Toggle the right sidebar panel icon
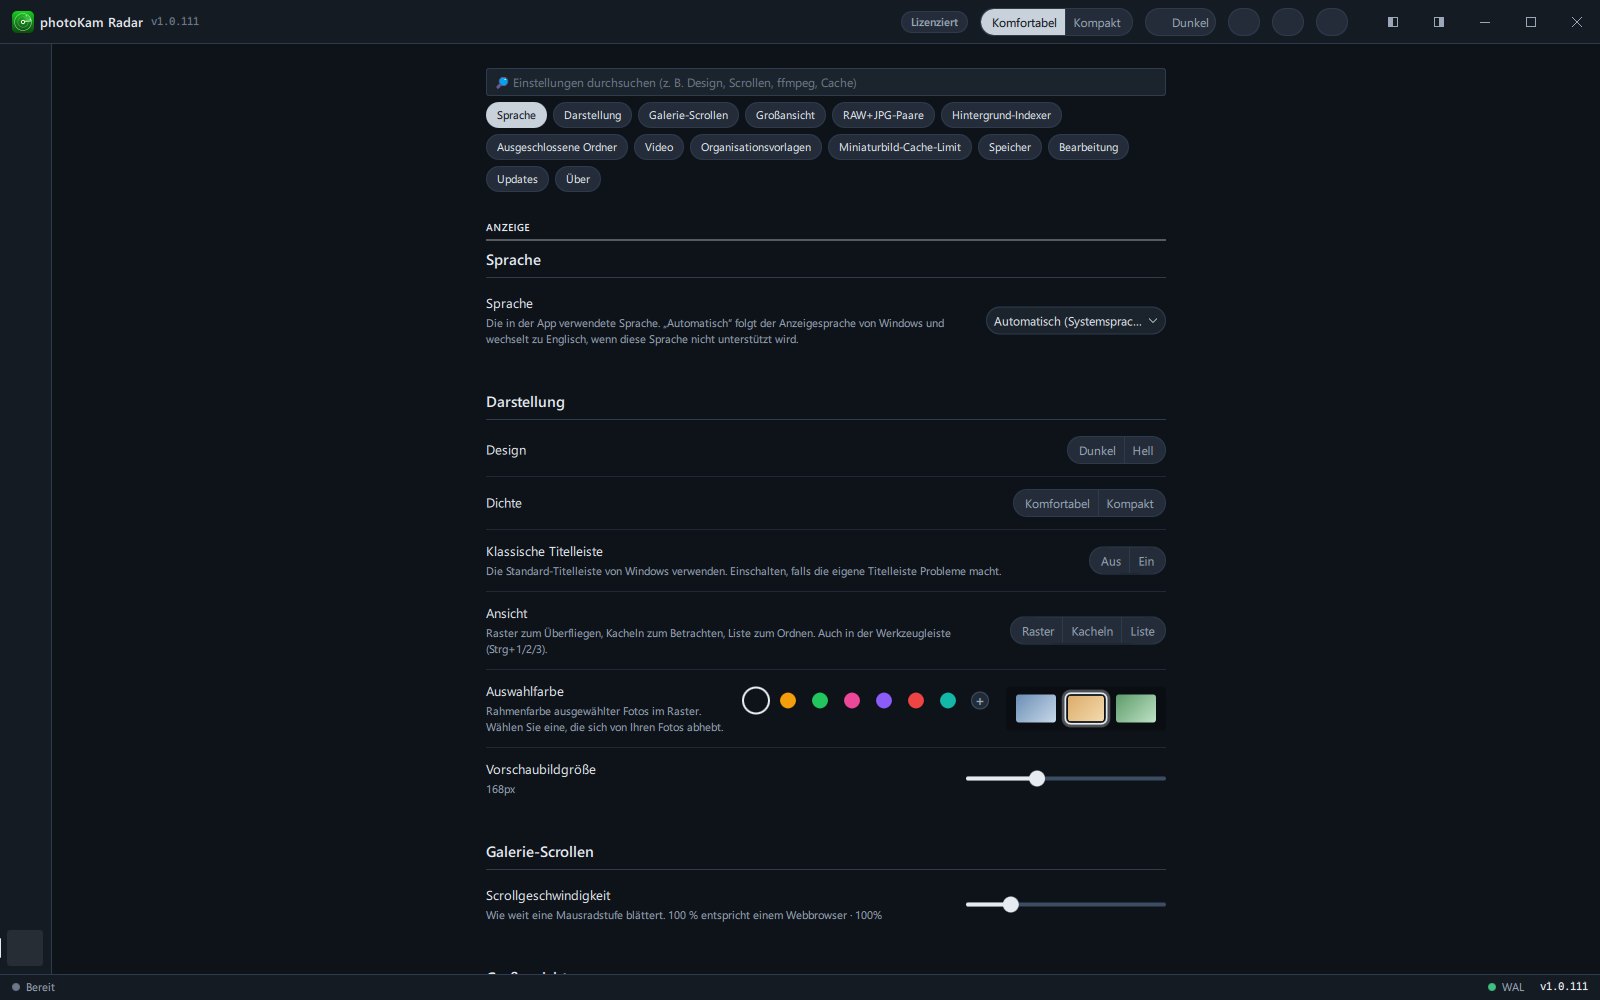 point(1438,22)
